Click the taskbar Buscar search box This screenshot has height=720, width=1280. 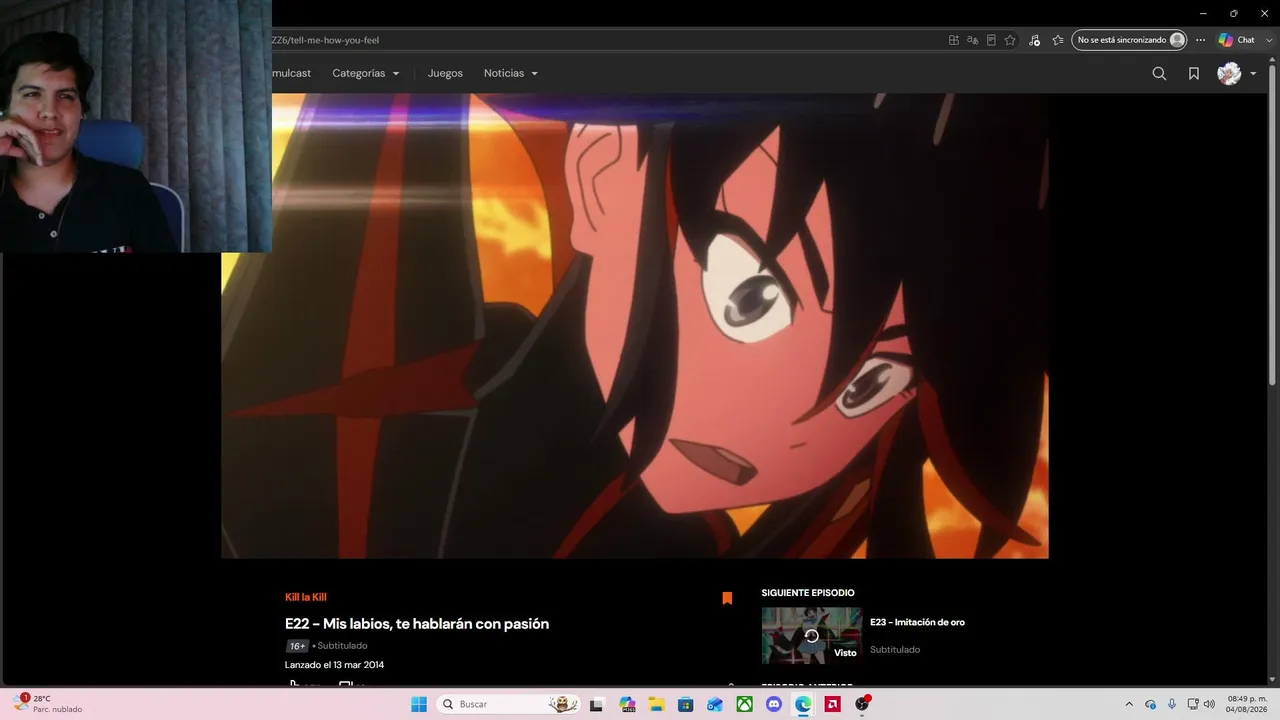[x=510, y=704]
